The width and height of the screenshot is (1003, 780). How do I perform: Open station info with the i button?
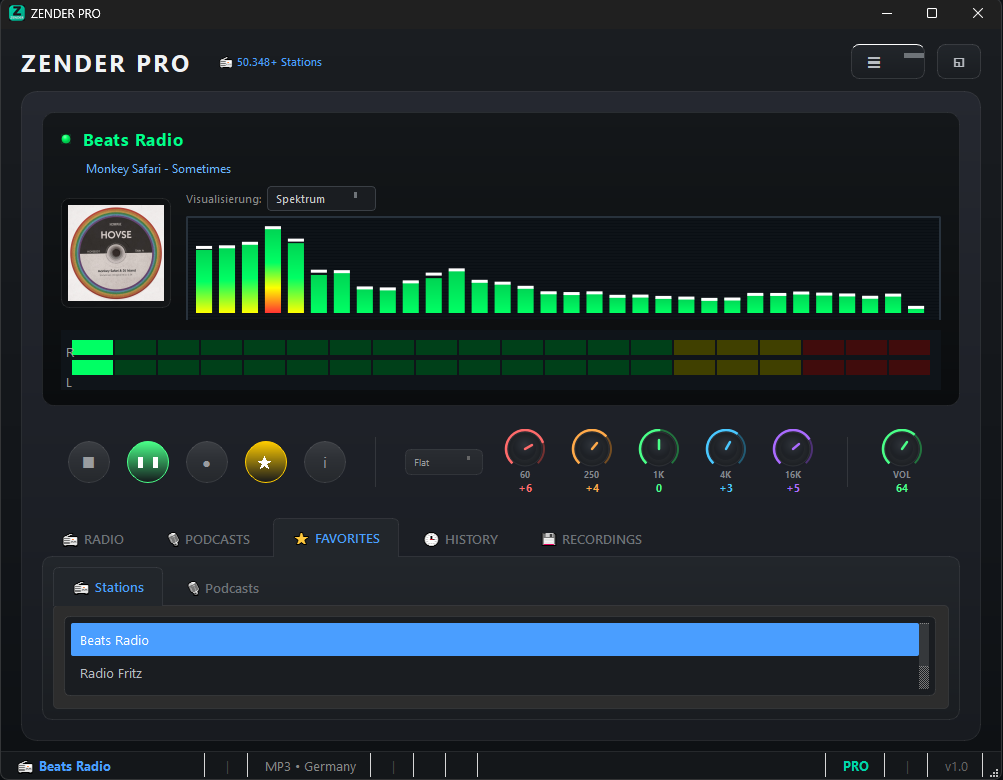(x=325, y=463)
